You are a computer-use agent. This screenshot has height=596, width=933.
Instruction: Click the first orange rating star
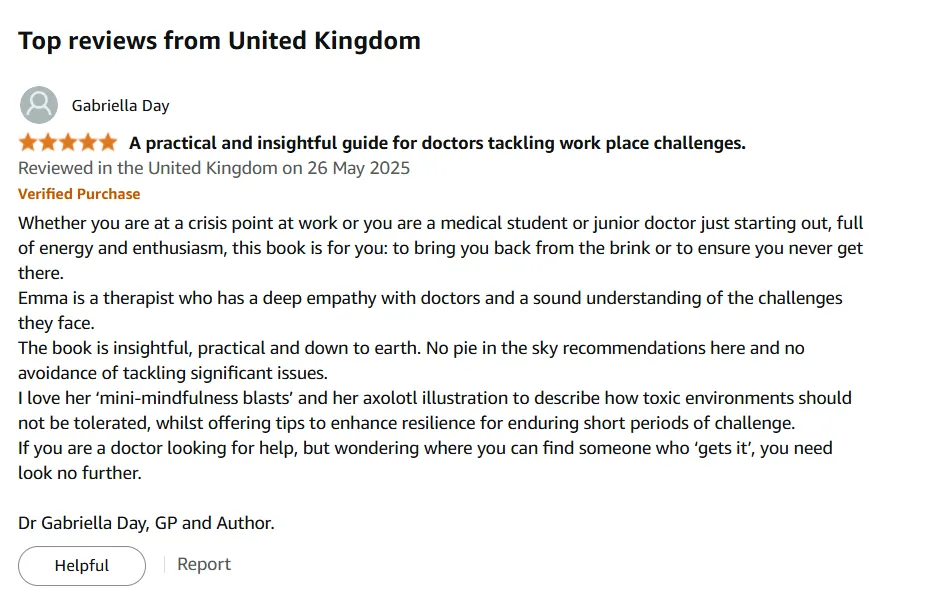[28, 143]
